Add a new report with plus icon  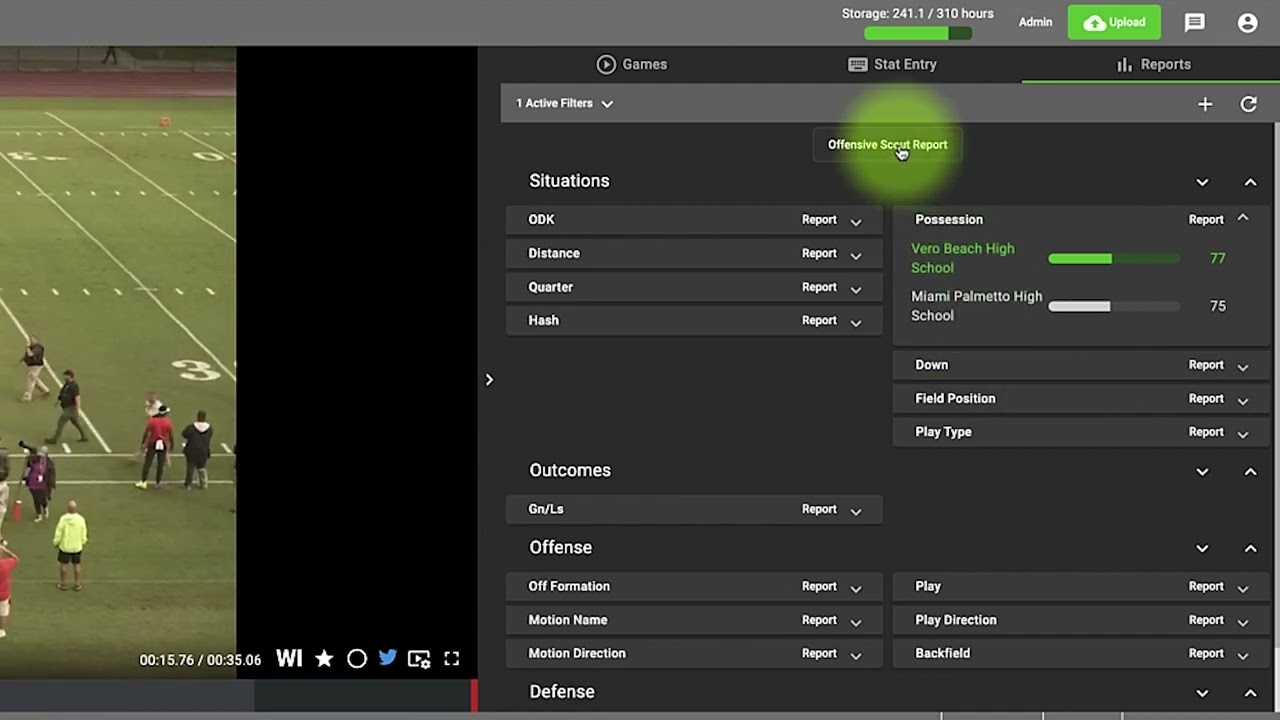1205,104
